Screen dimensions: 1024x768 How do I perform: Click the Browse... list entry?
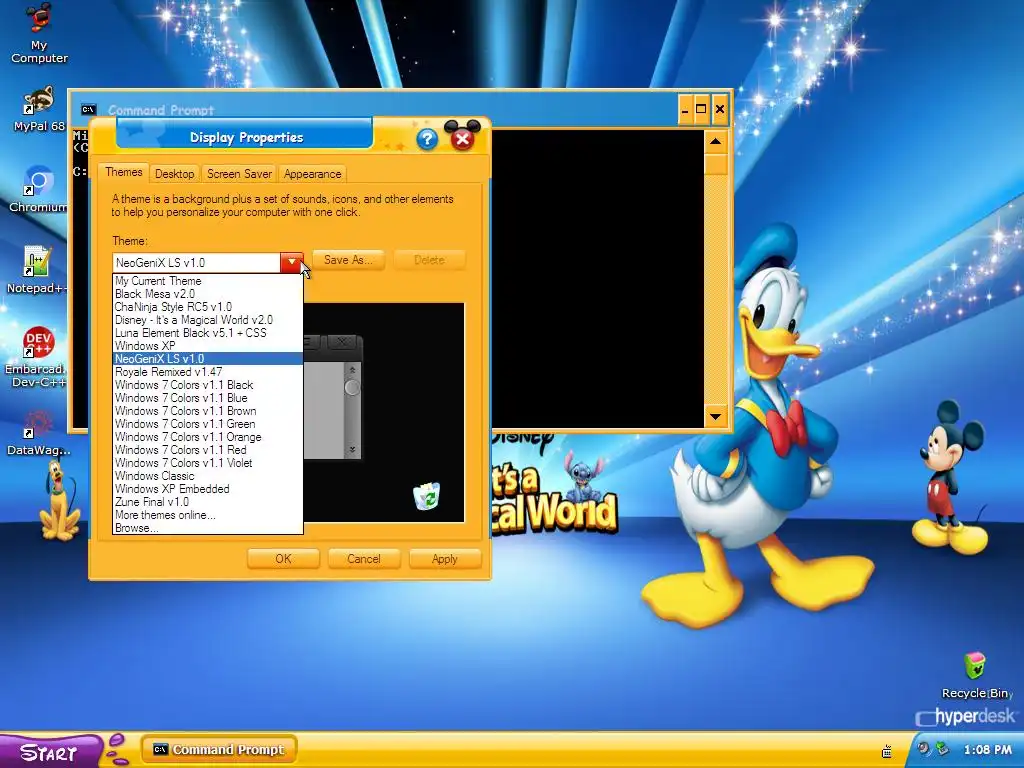click(208, 528)
